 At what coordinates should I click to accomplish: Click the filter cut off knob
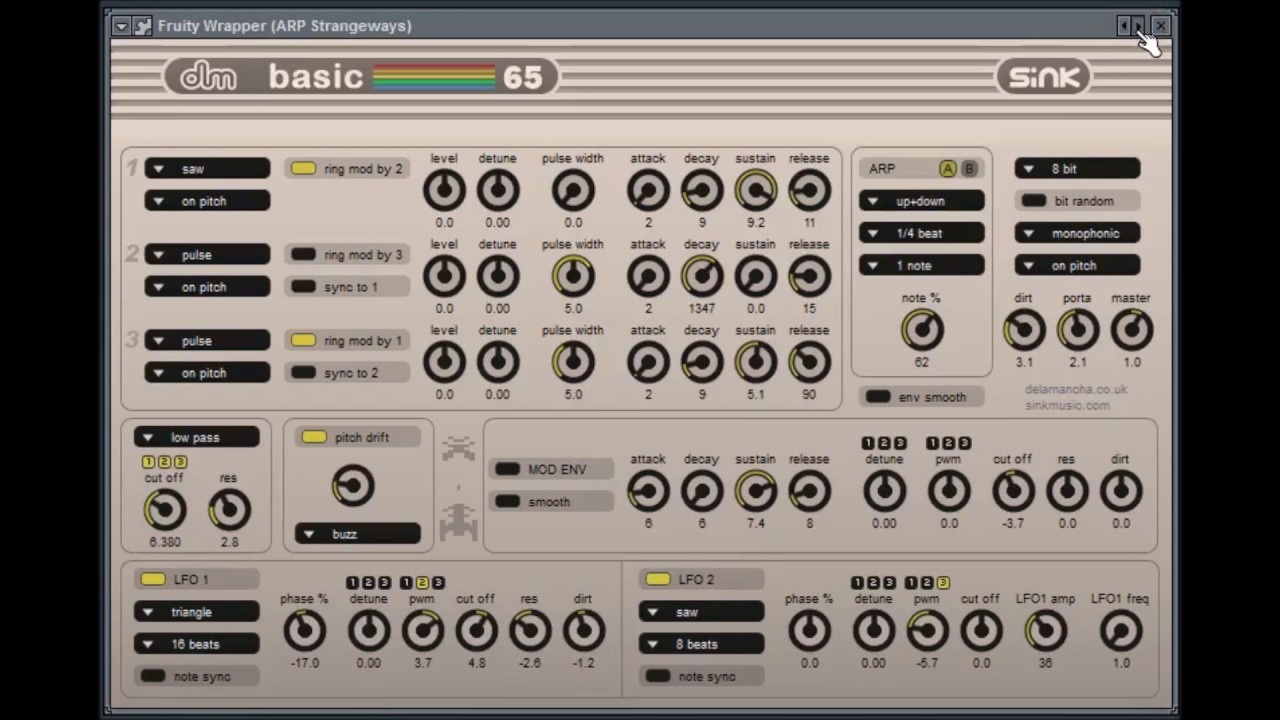[165, 510]
